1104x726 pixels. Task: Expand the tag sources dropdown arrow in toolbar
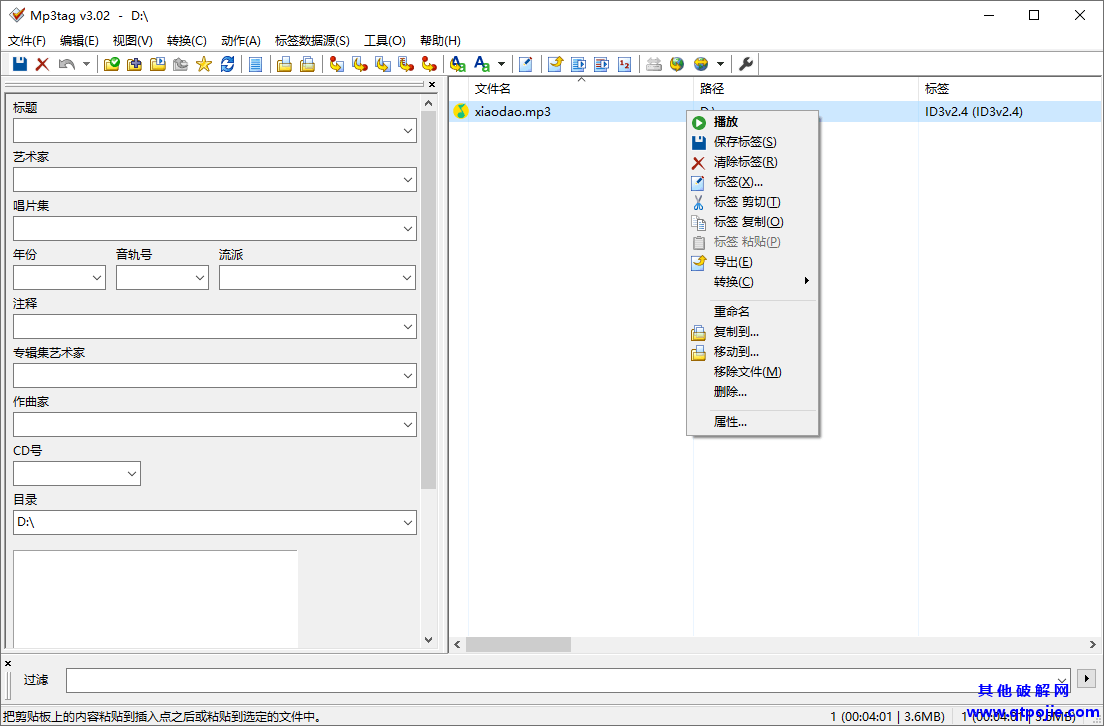pyautogui.click(x=720, y=64)
